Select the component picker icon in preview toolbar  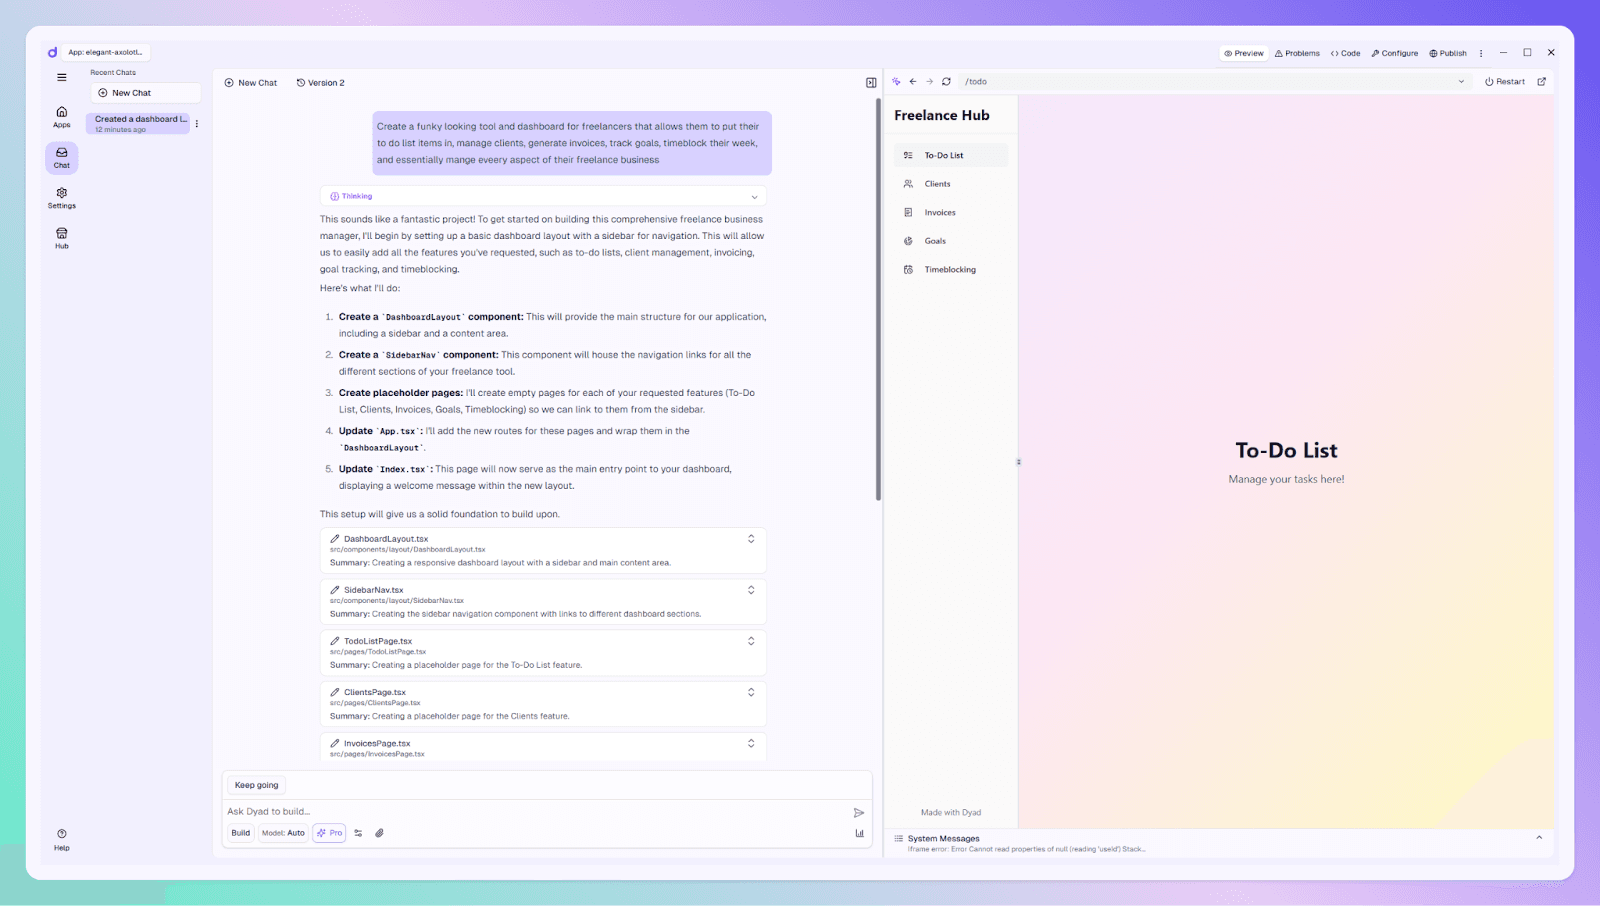[x=897, y=81]
